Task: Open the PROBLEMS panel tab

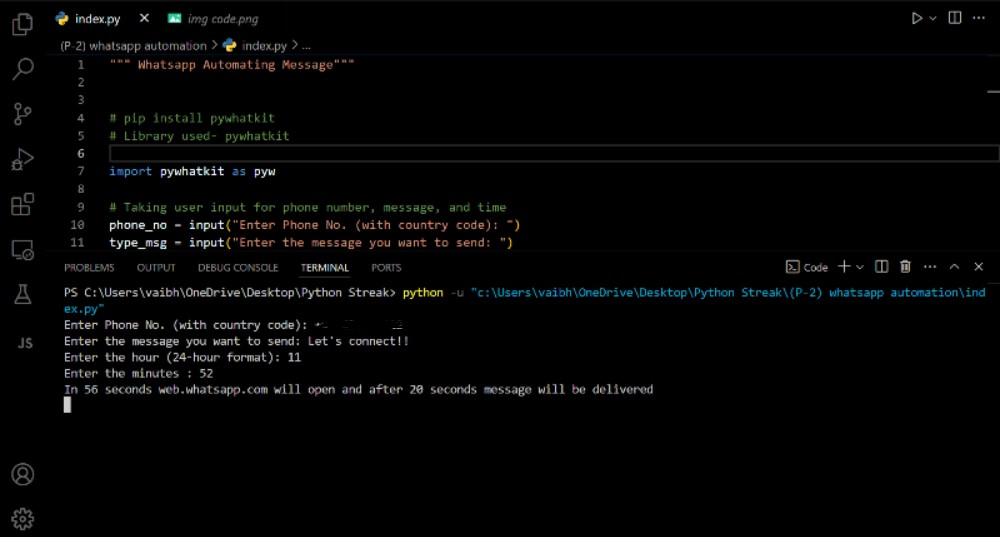Action: (89, 268)
